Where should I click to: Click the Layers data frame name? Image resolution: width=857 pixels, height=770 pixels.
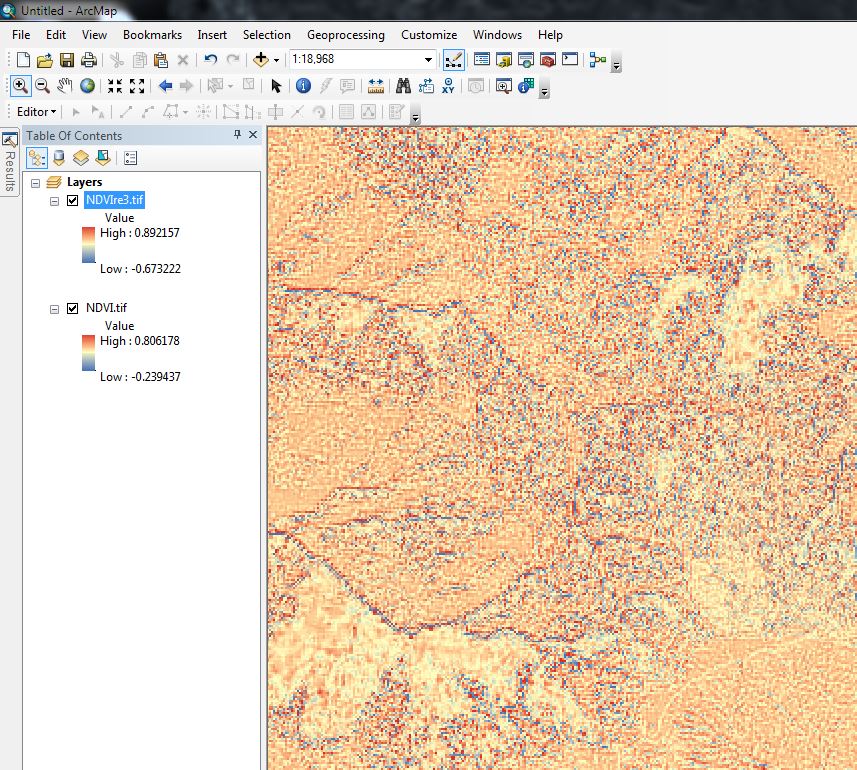click(x=85, y=182)
